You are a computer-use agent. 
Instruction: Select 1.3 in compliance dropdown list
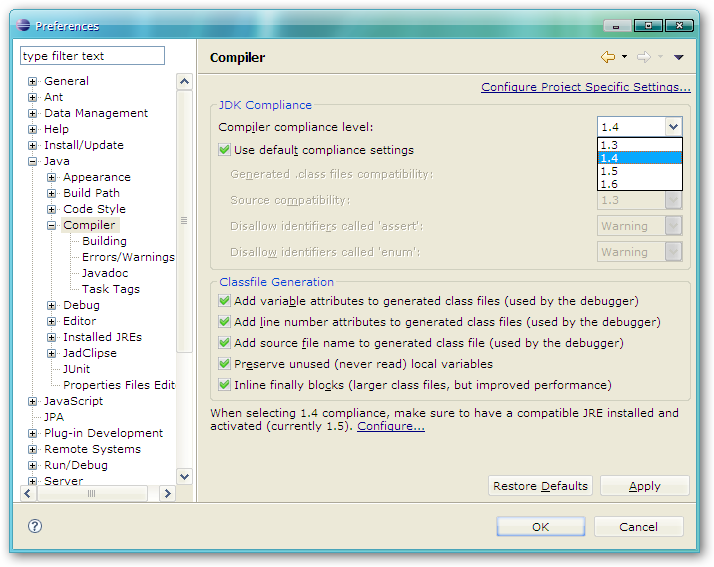640,145
